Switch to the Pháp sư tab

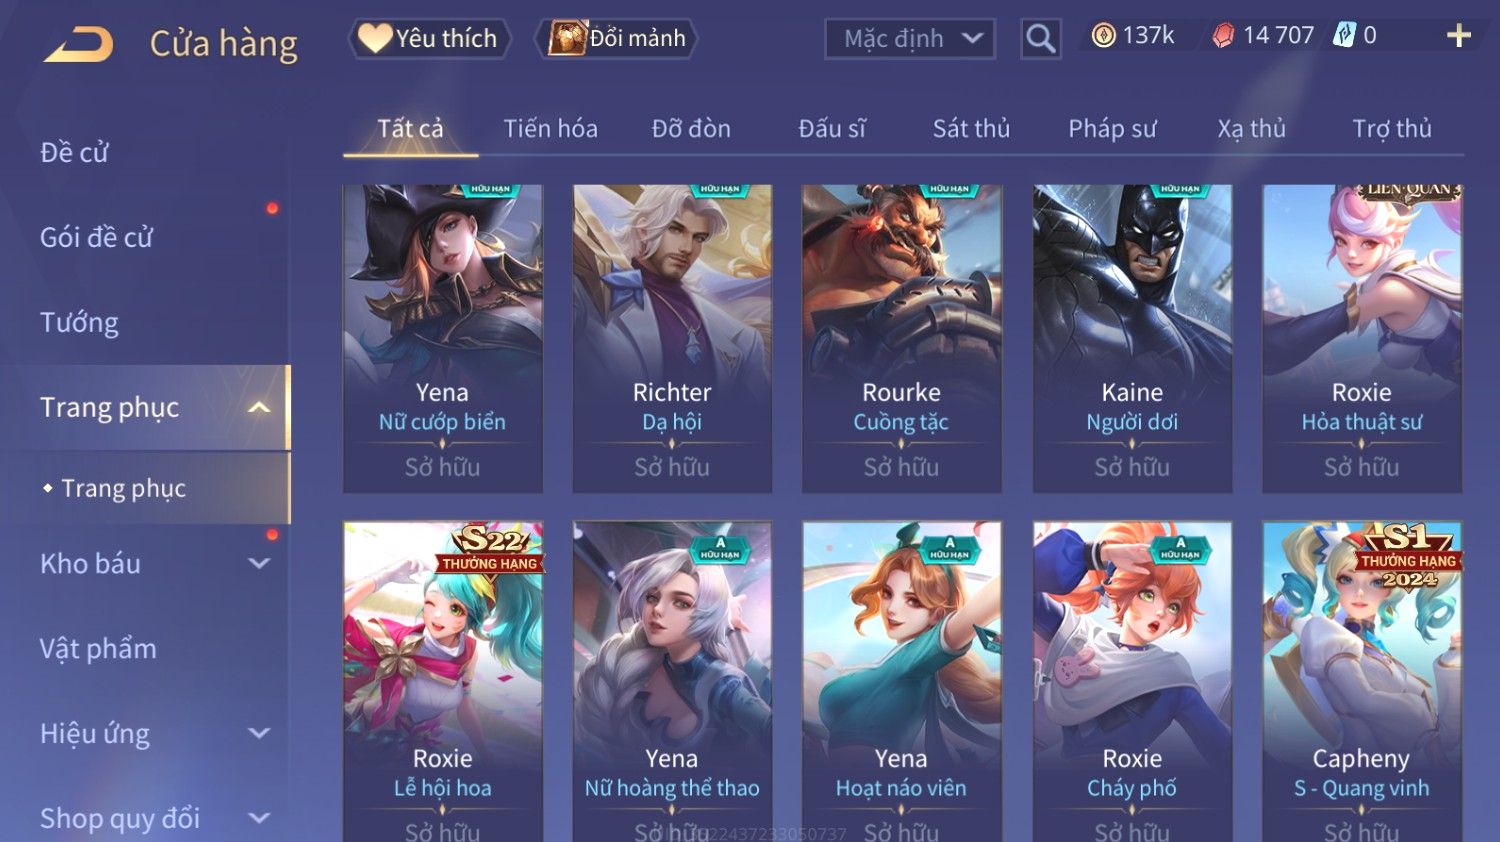1112,129
